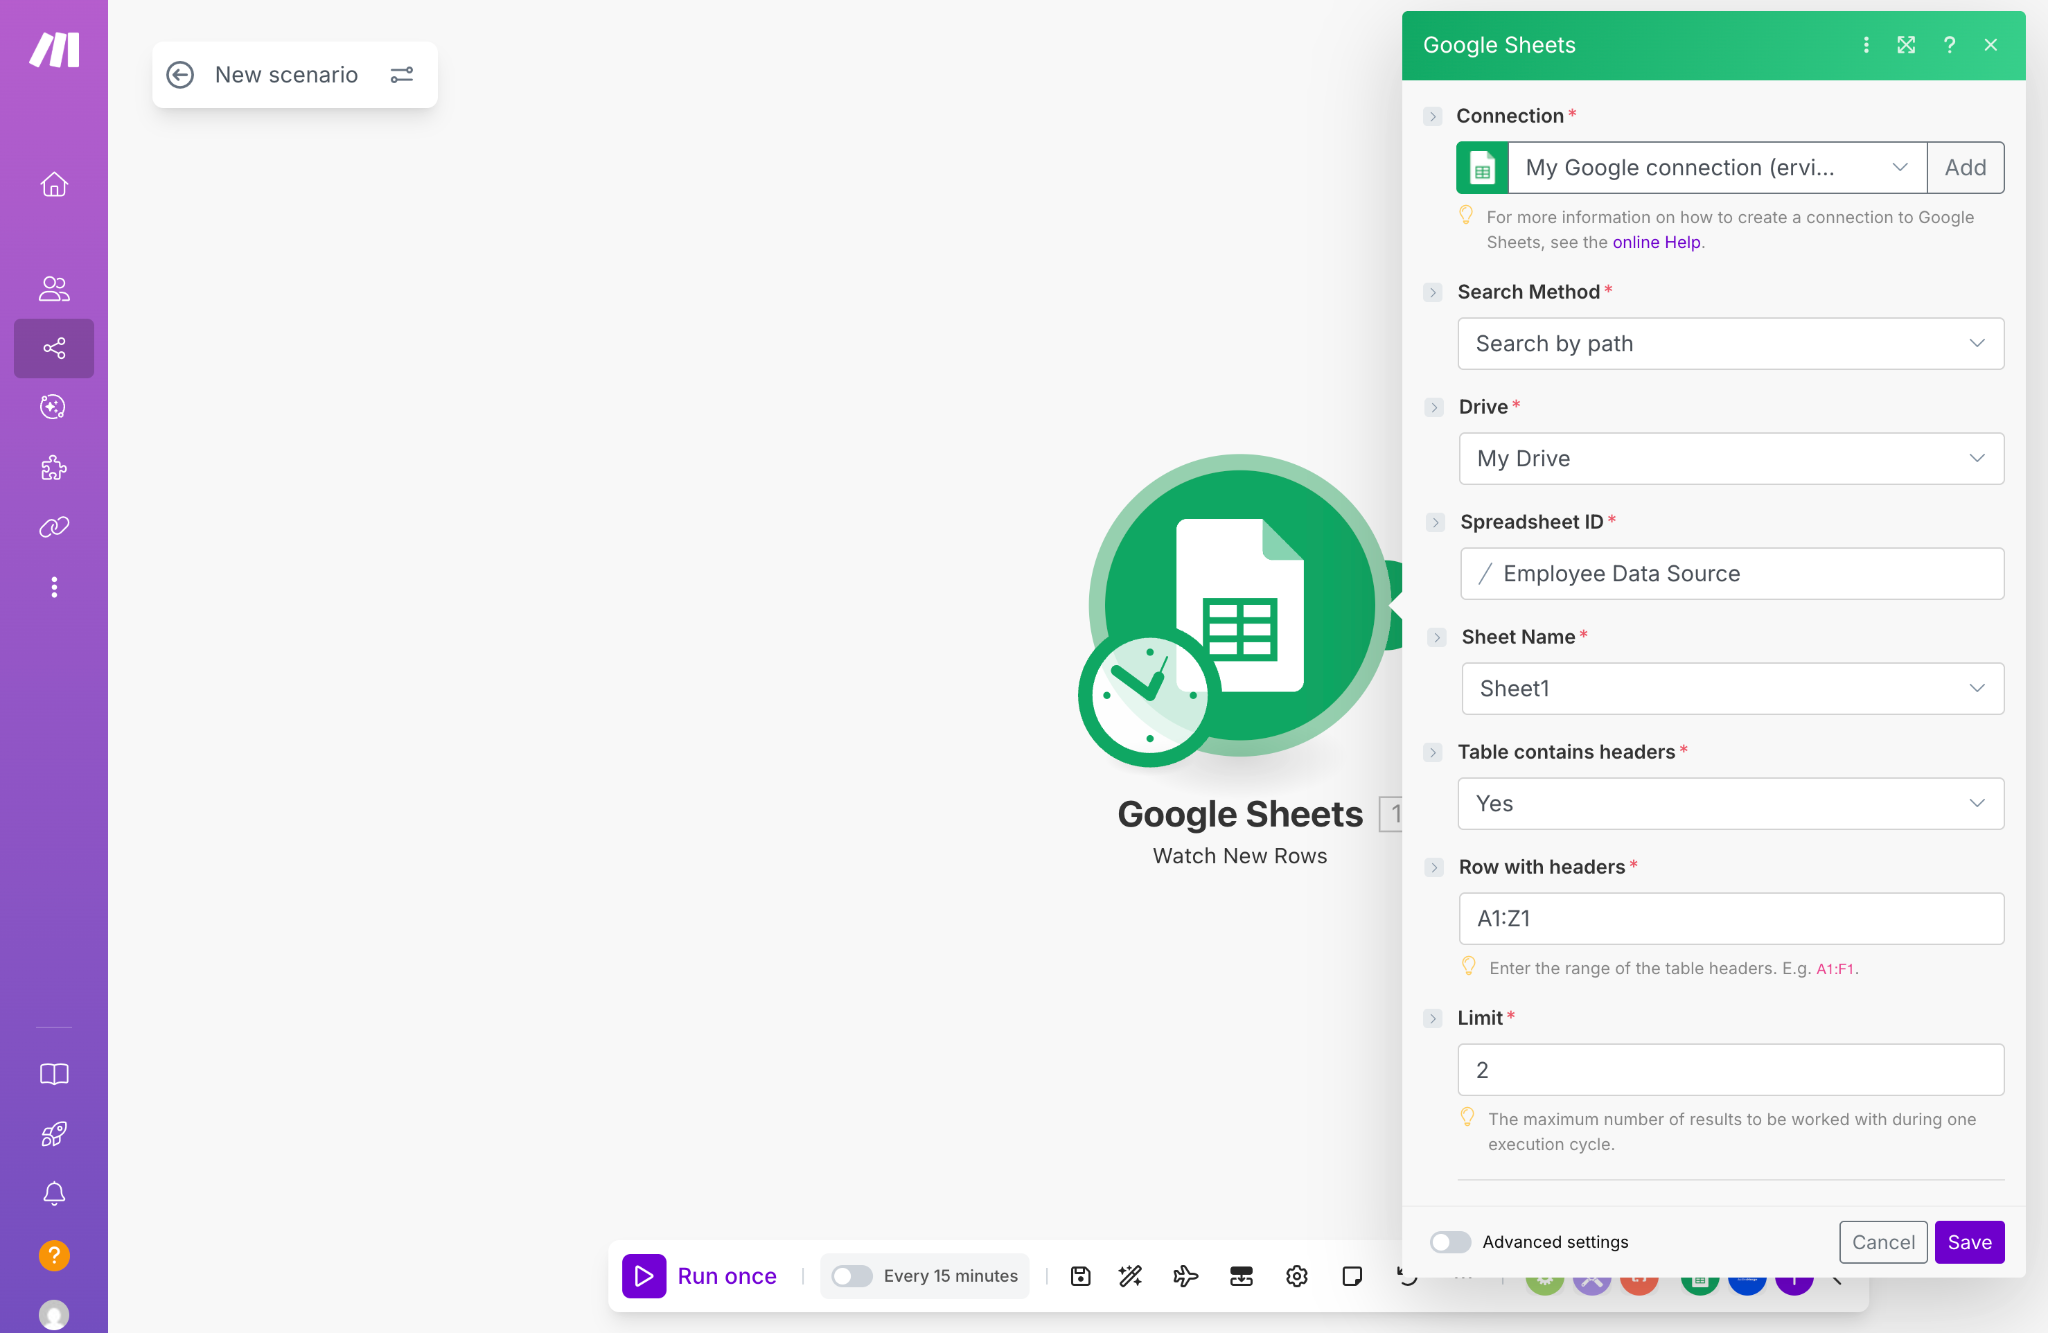This screenshot has width=2048, height=1333.
Task: Open the AI features sidebar icon
Action: [54, 407]
